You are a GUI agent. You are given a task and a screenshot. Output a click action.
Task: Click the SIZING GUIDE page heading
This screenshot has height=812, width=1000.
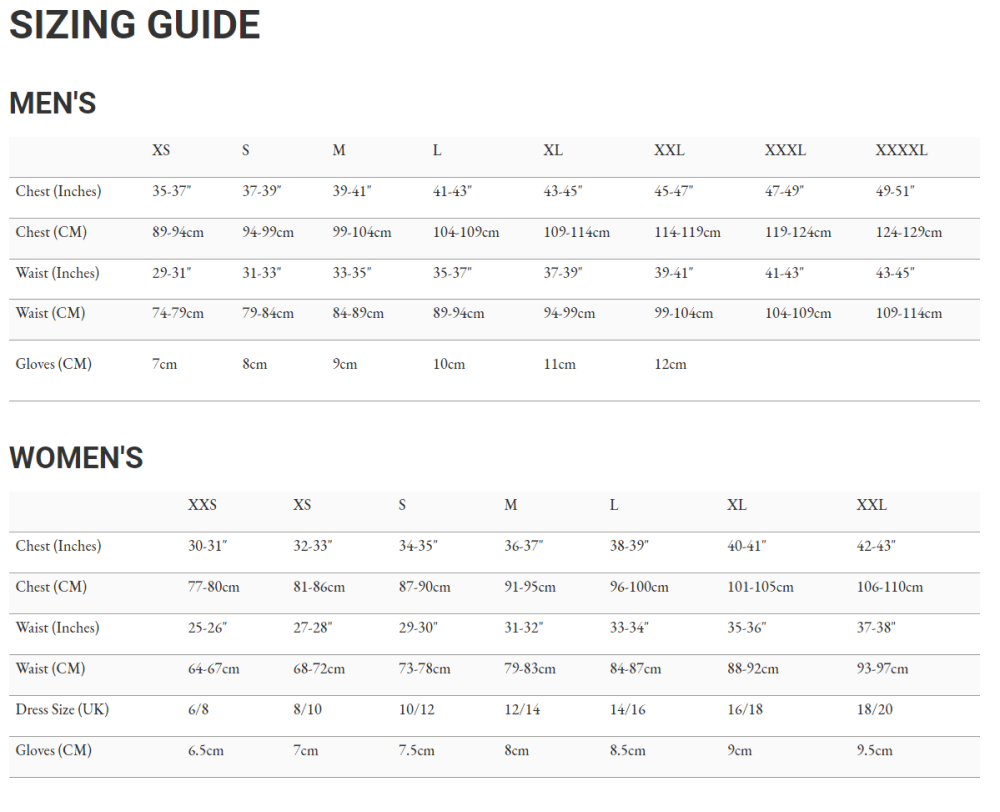[135, 26]
